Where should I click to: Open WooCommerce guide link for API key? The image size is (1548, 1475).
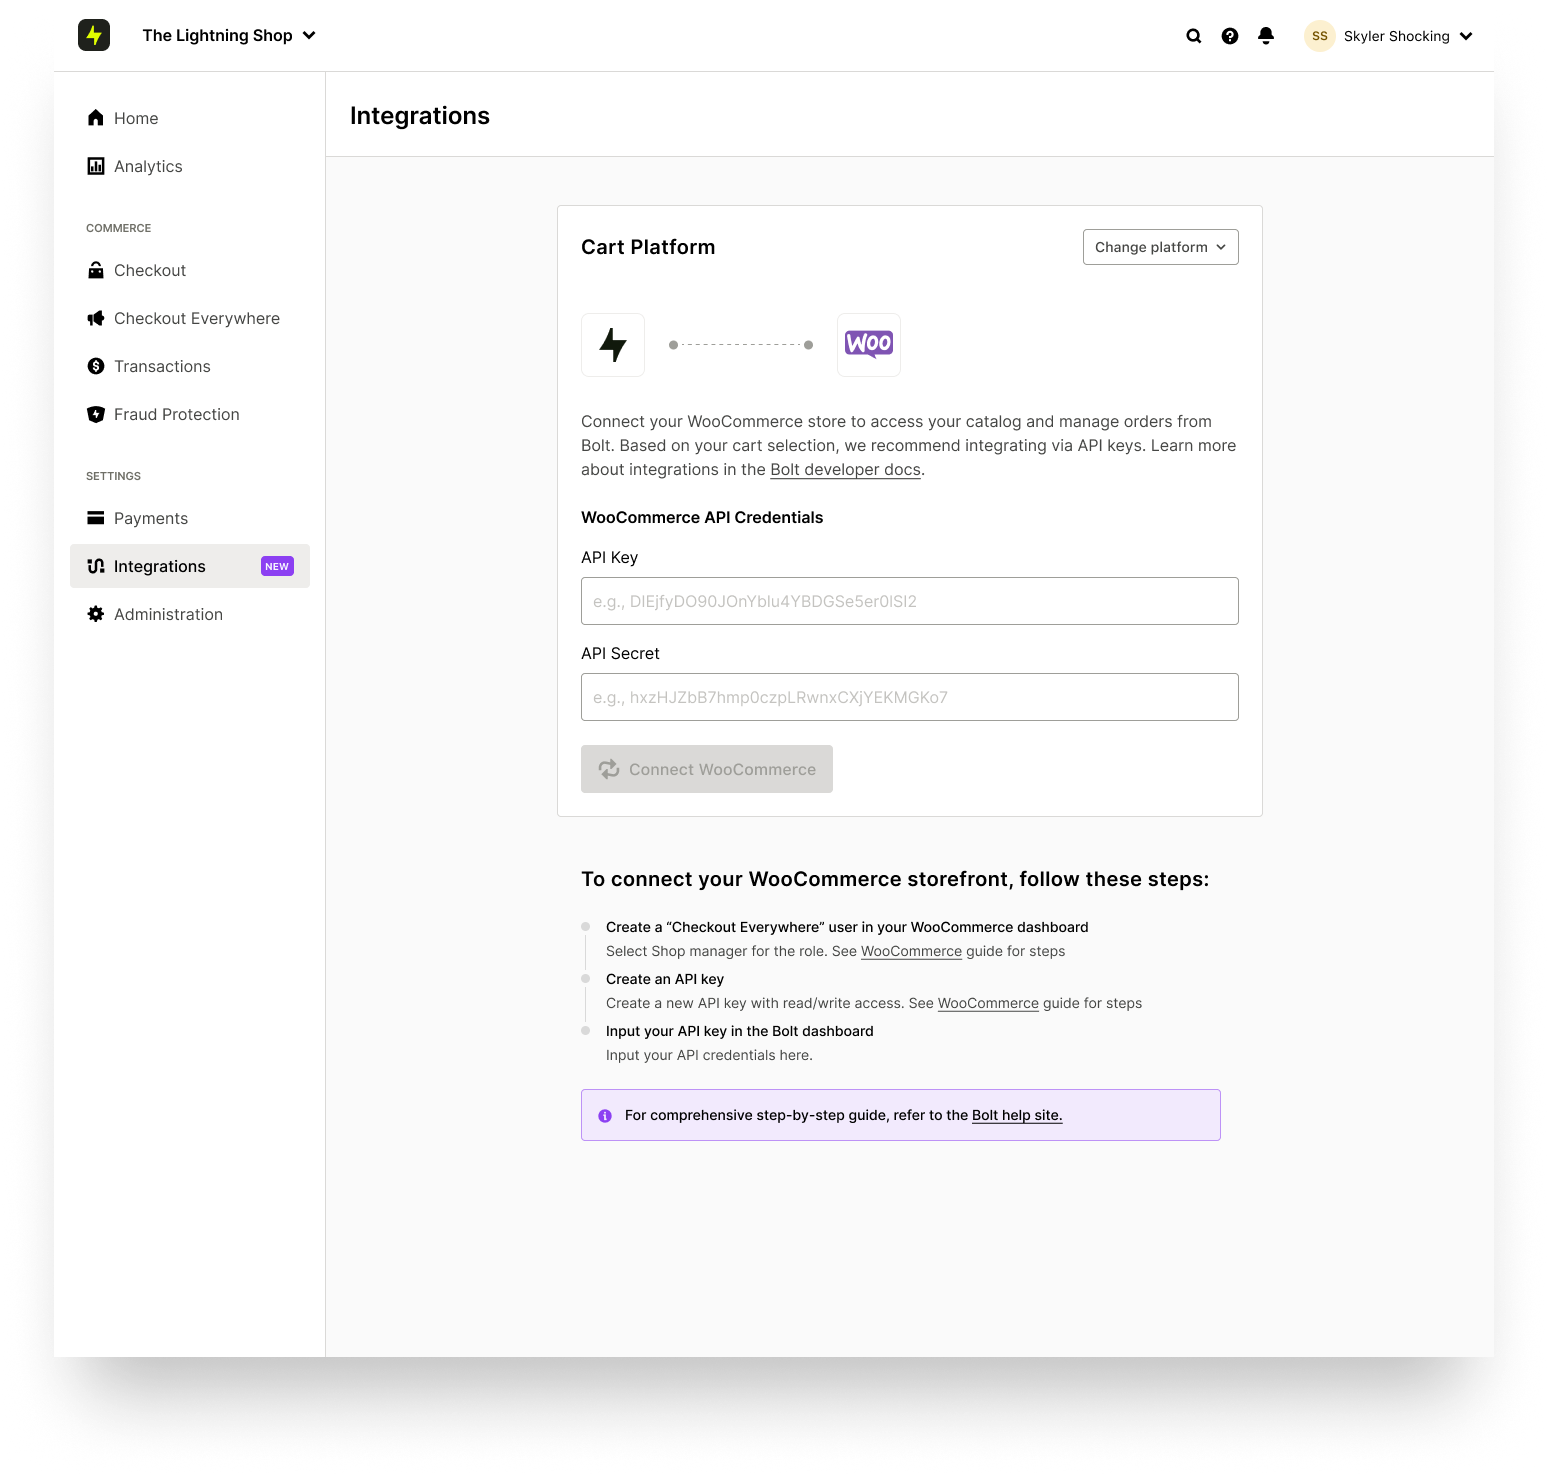click(x=988, y=1003)
